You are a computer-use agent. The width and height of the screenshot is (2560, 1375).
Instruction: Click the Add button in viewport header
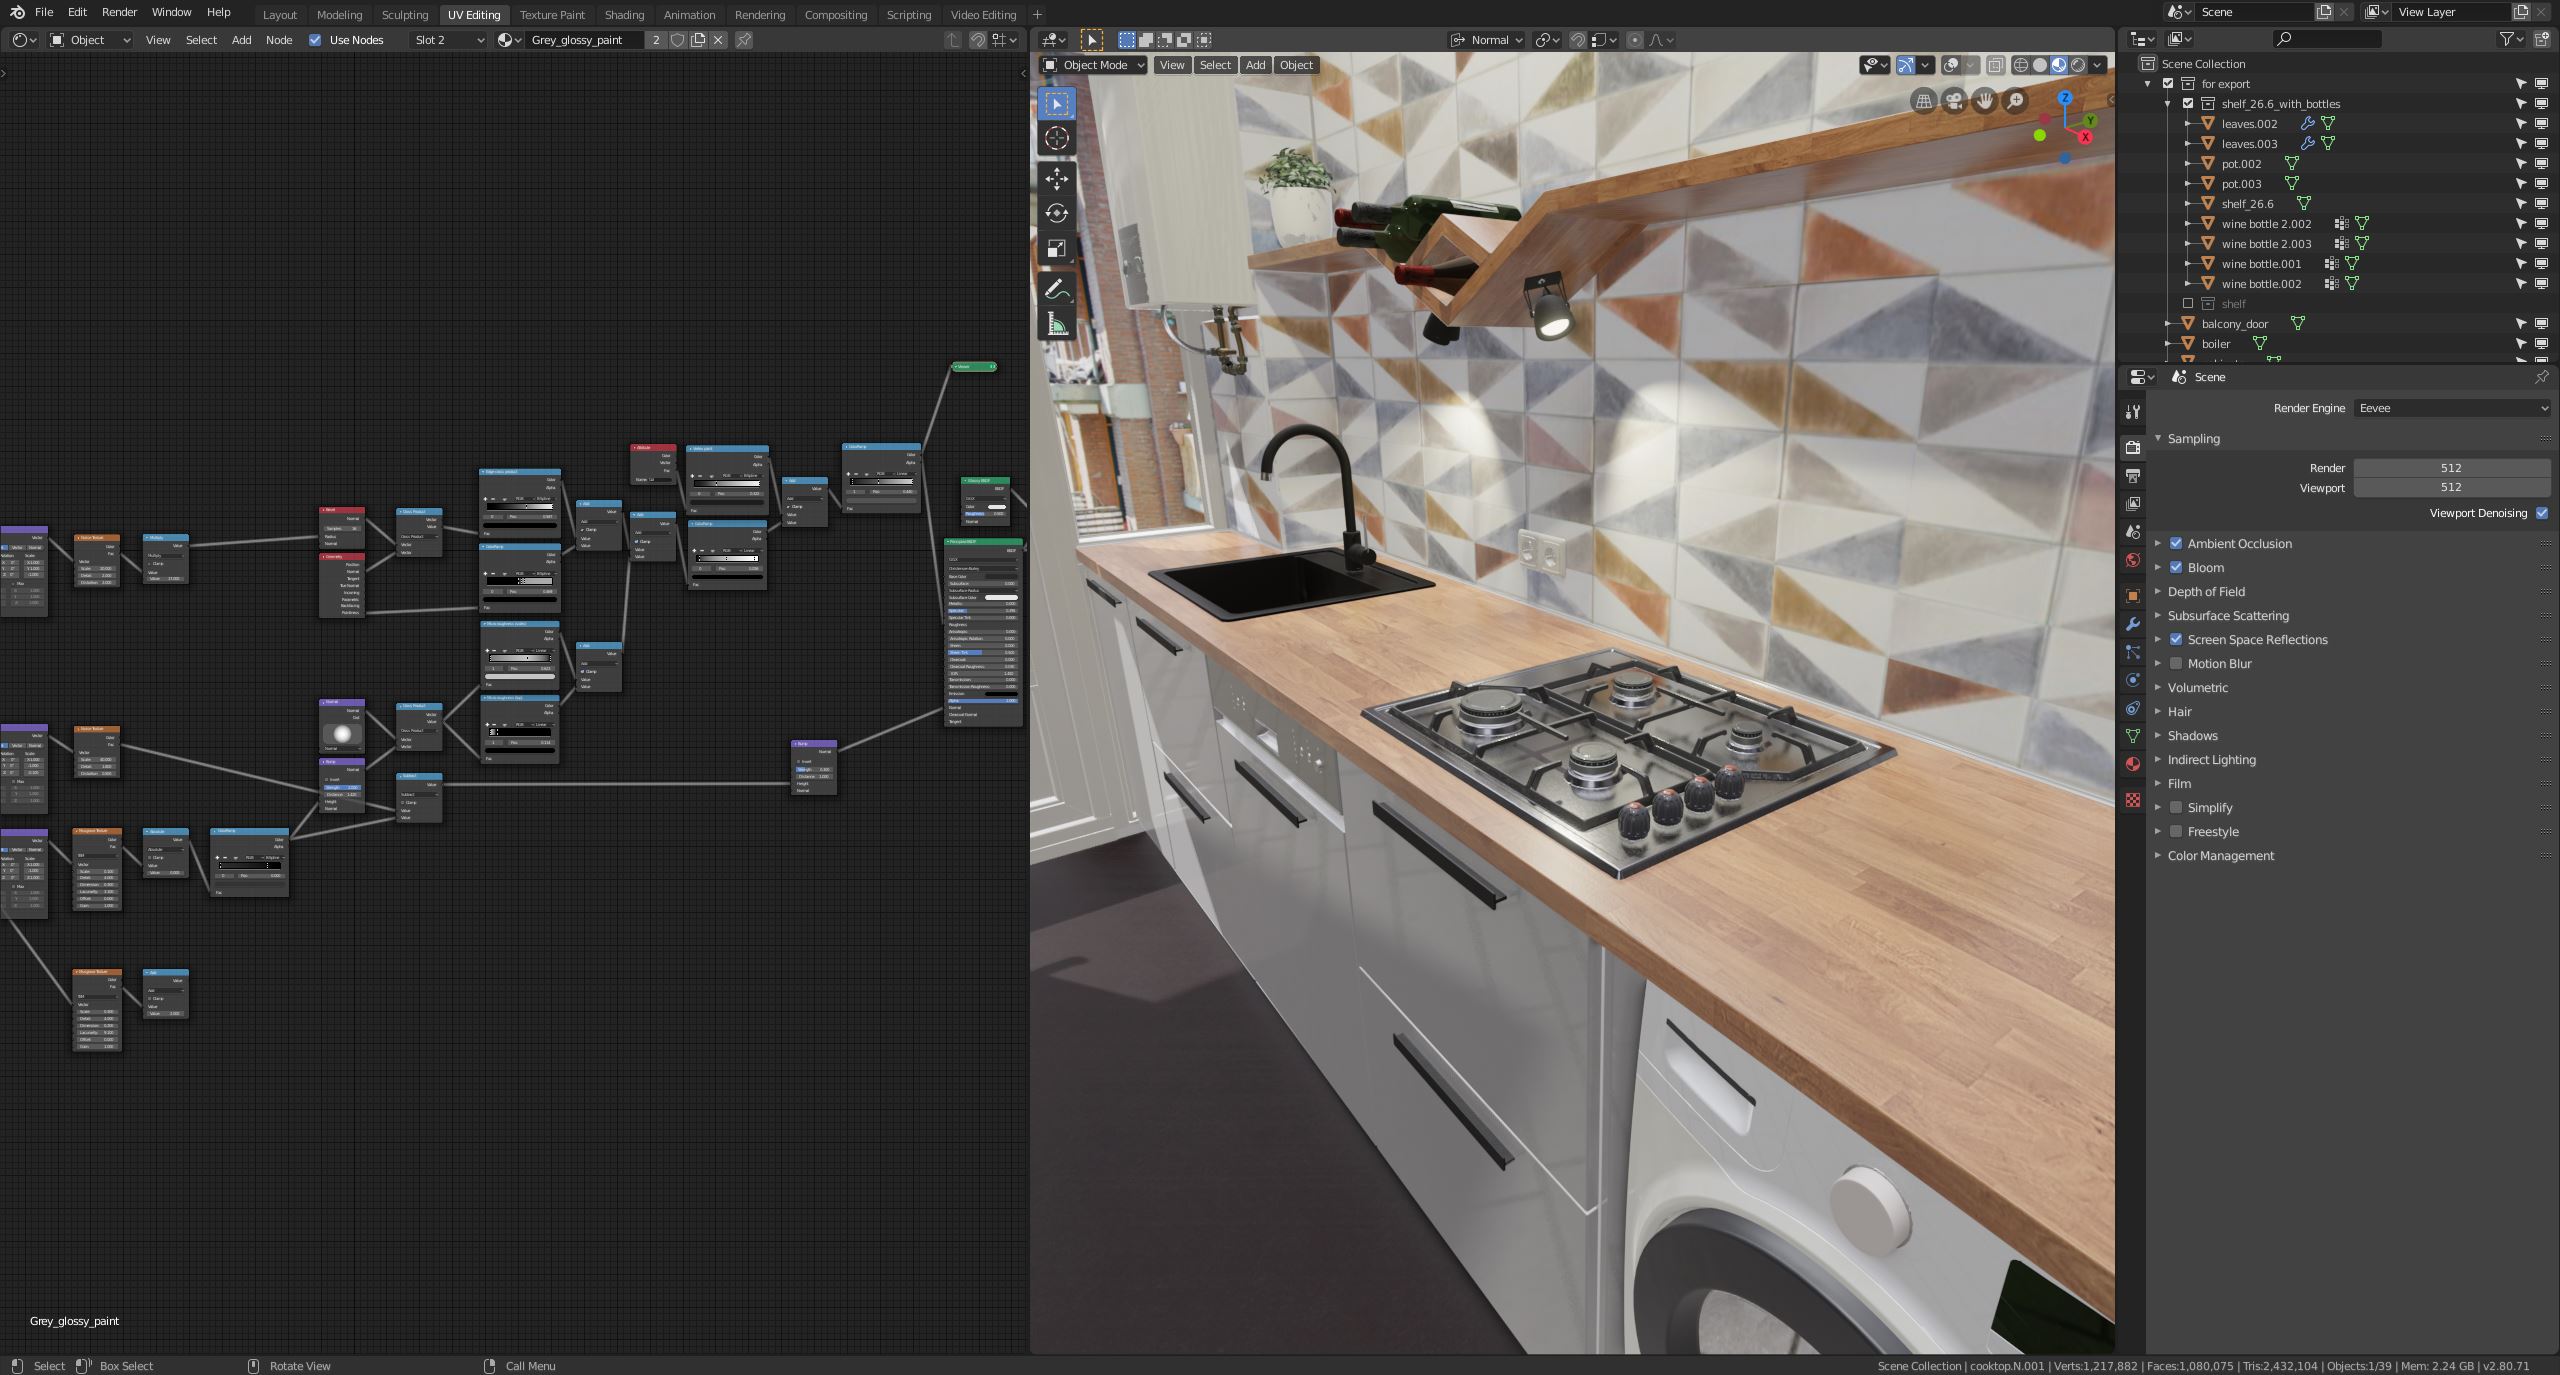point(1255,65)
